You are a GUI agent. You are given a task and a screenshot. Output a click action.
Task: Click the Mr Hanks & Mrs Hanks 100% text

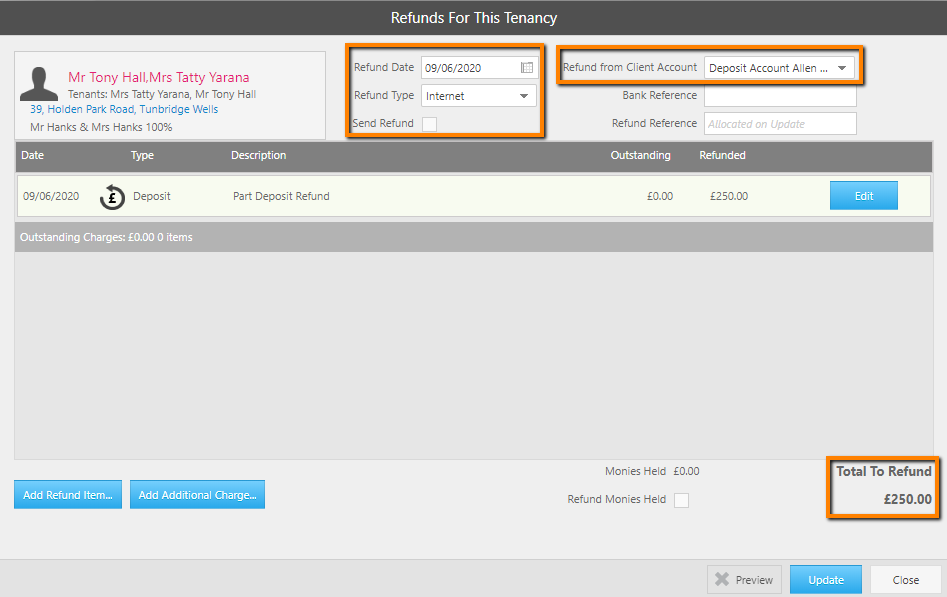101,127
